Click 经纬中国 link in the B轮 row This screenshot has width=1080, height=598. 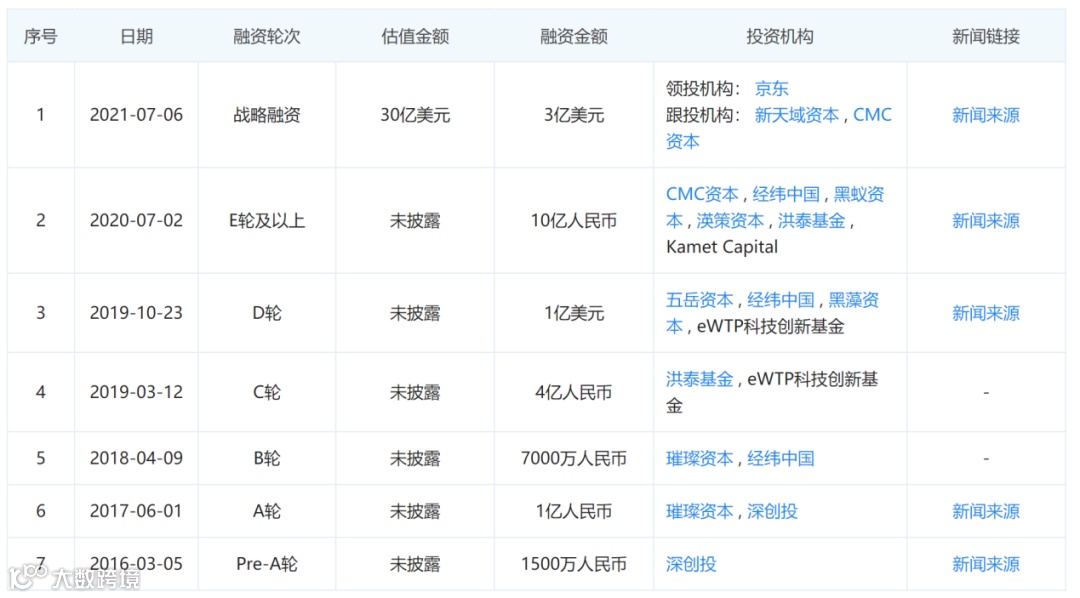(x=781, y=458)
